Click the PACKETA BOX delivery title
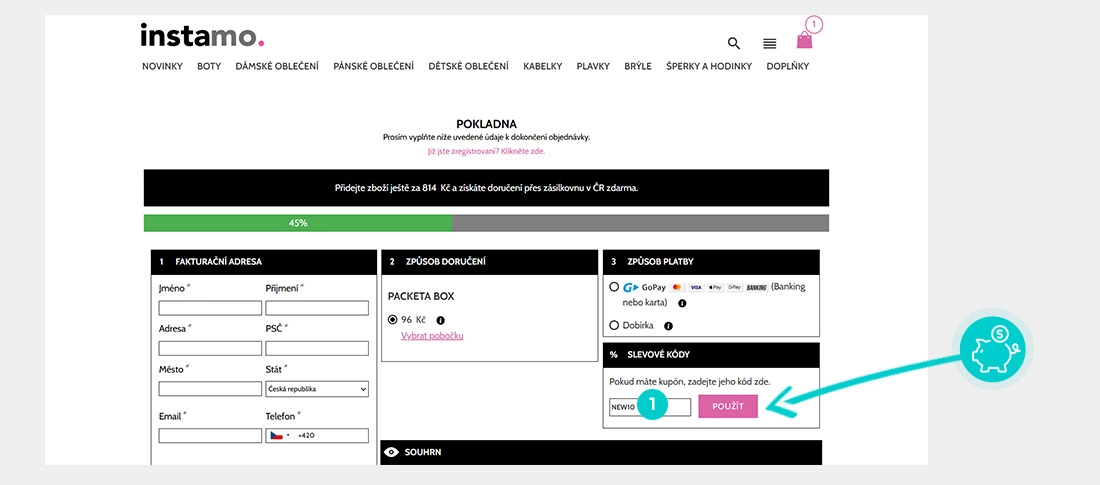Screen dimensions: 1100x485 pyautogui.click(x=421, y=296)
